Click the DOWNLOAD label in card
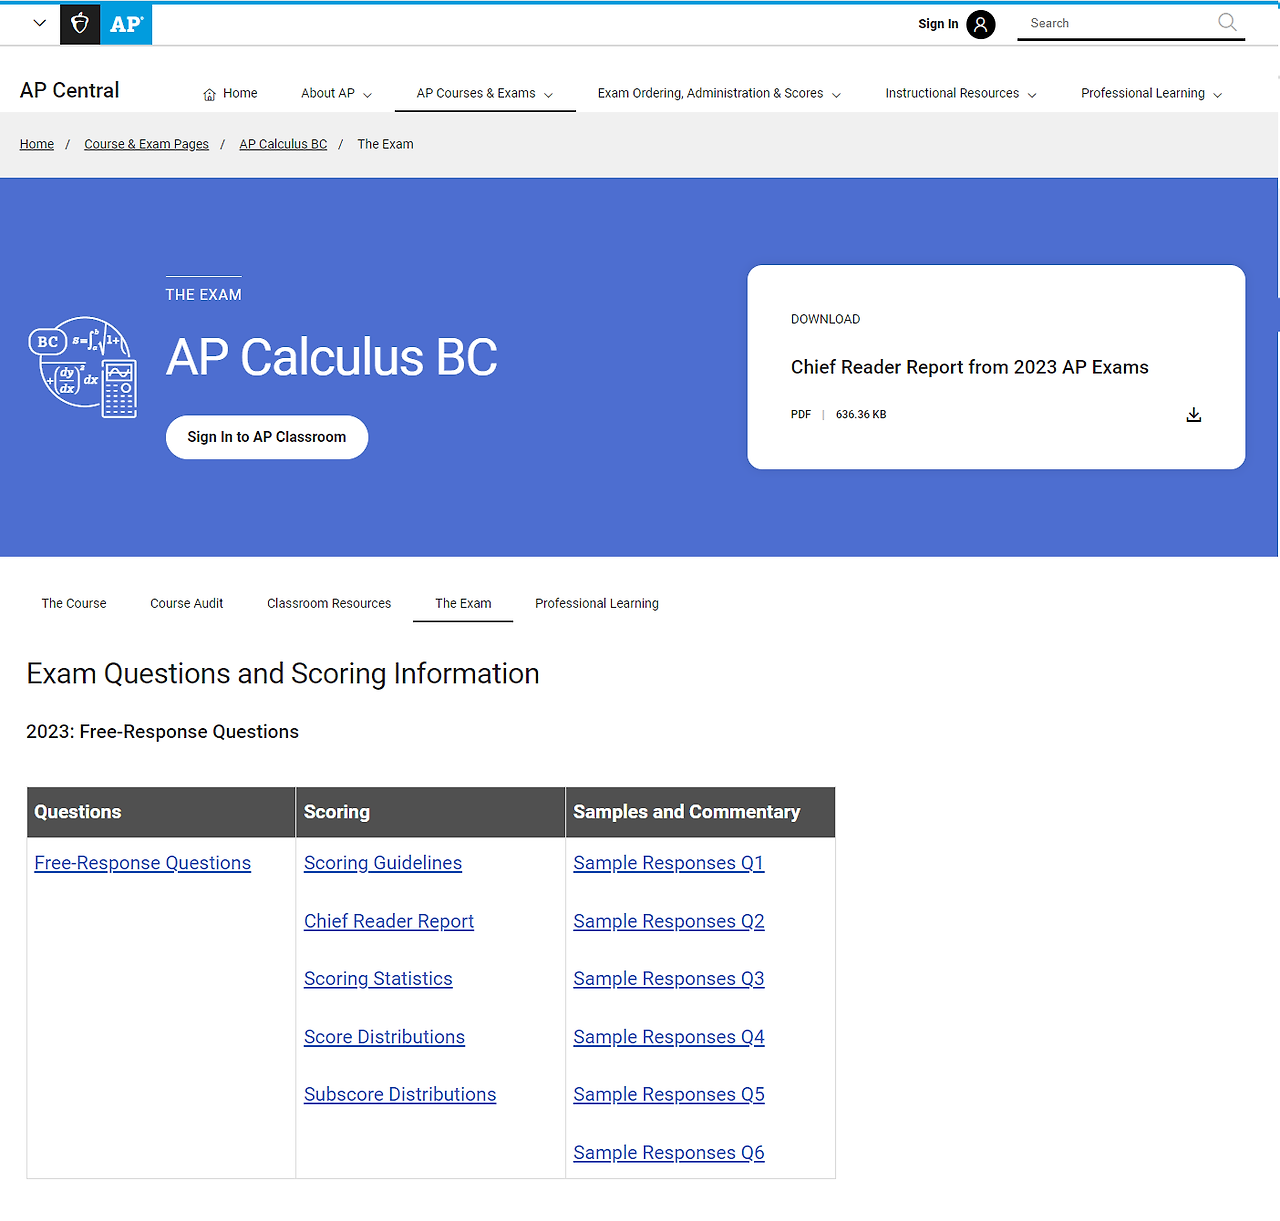Image resolution: width=1280 pixels, height=1221 pixels. click(825, 319)
